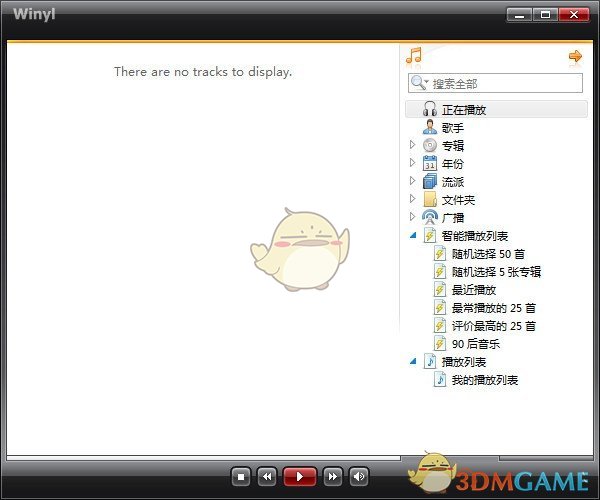Screen dimensions: 600x500
Task: Click the orange music note icon
Action: [415, 56]
